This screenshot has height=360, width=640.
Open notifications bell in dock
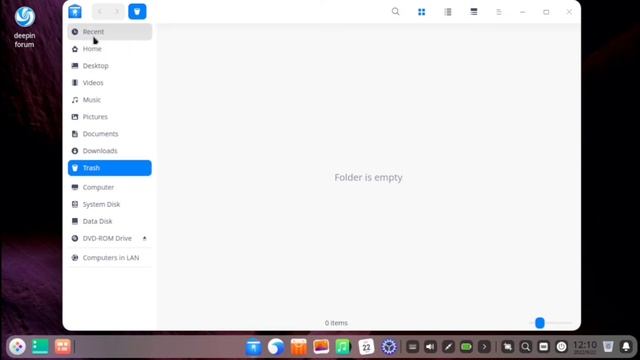click(x=626, y=347)
